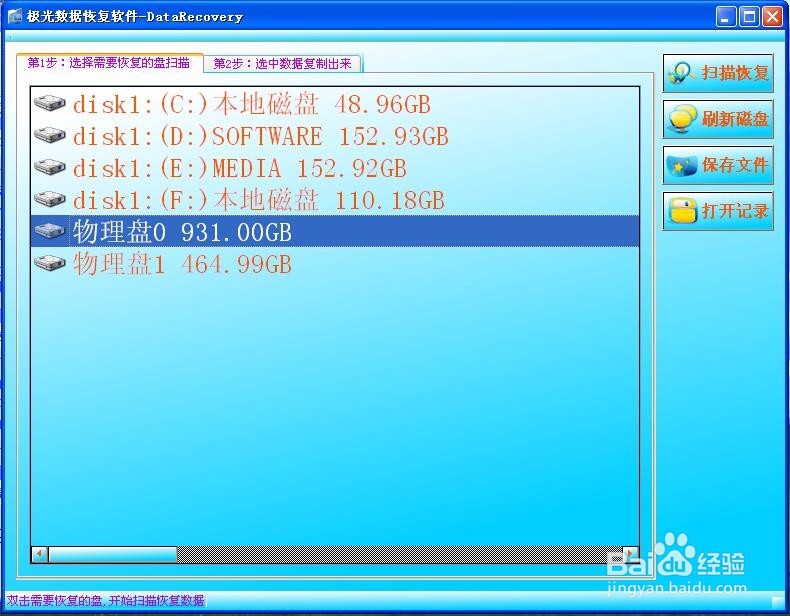This screenshot has width=790, height=616.
Task: Click the horizontal scrollbar thumb
Action: point(112,554)
